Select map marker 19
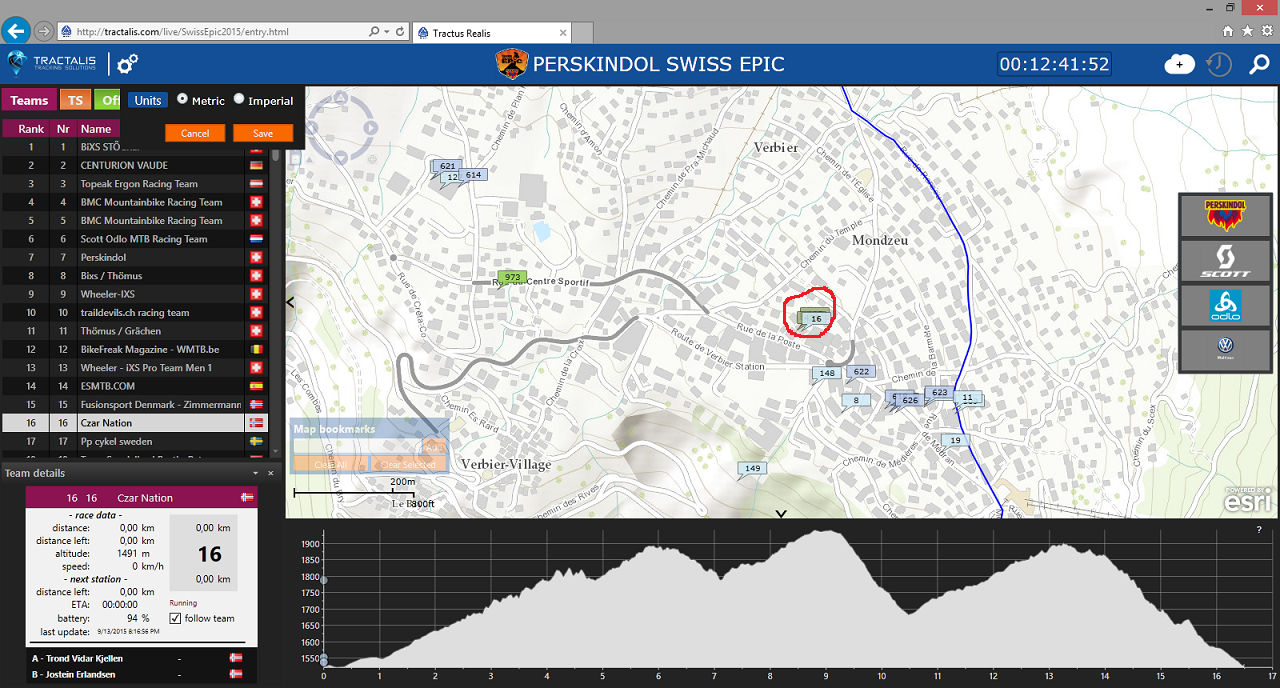 tap(956, 440)
